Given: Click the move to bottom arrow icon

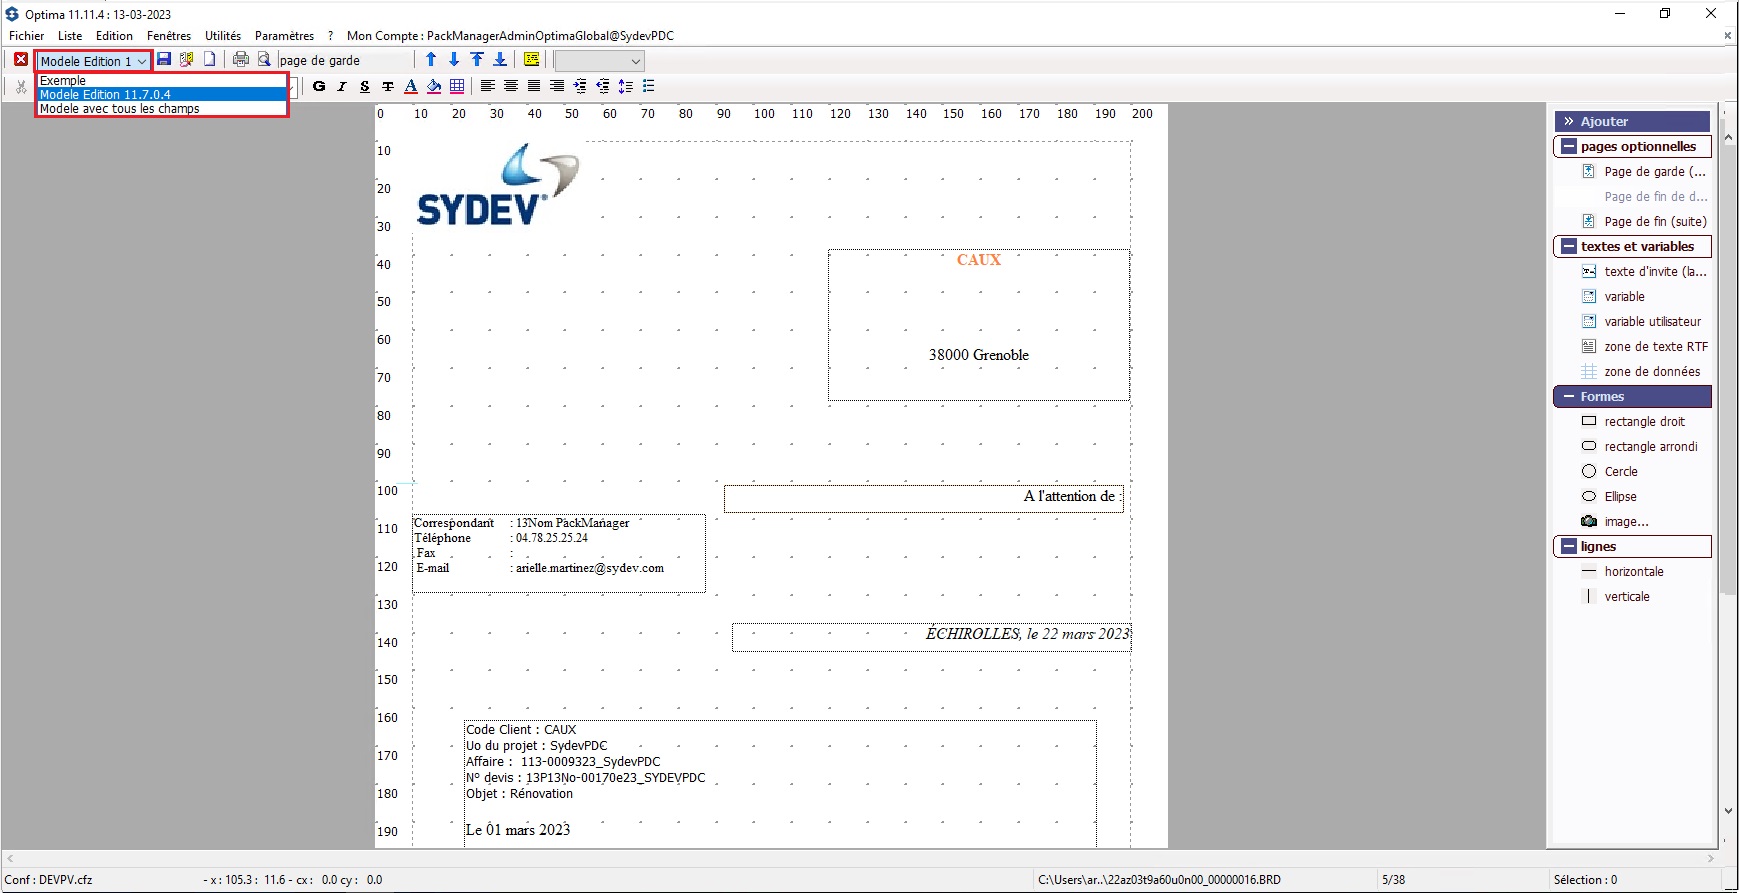Looking at the screenshot, I should coord(500,60).
